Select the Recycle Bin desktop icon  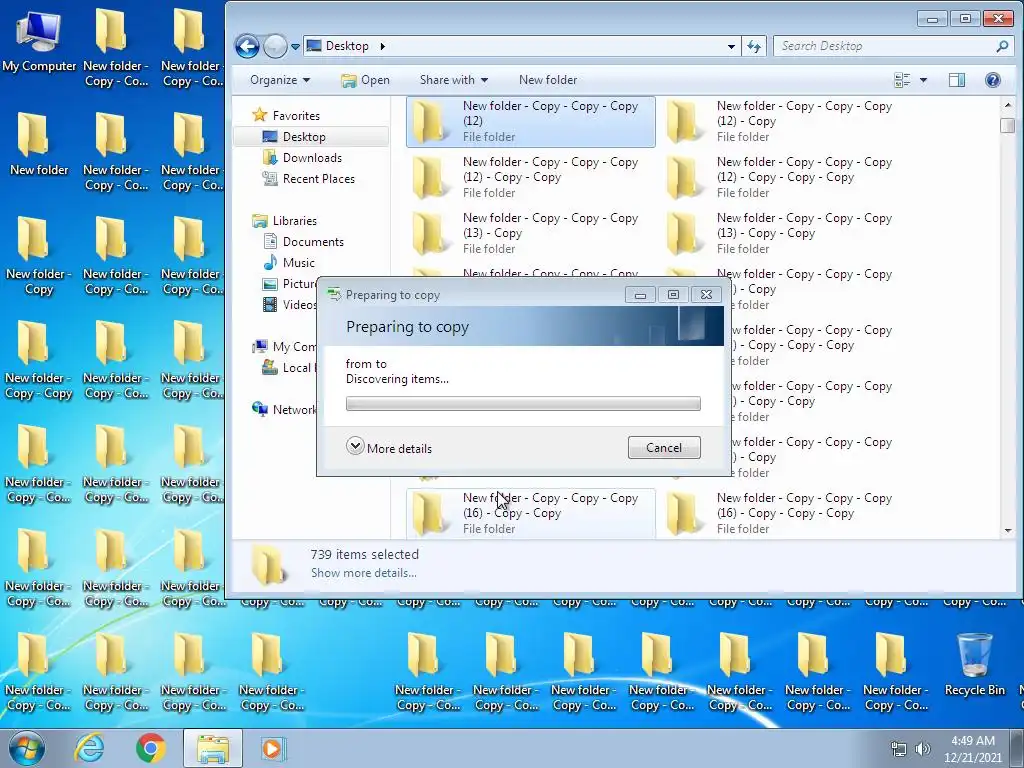[x=974, y=664]
